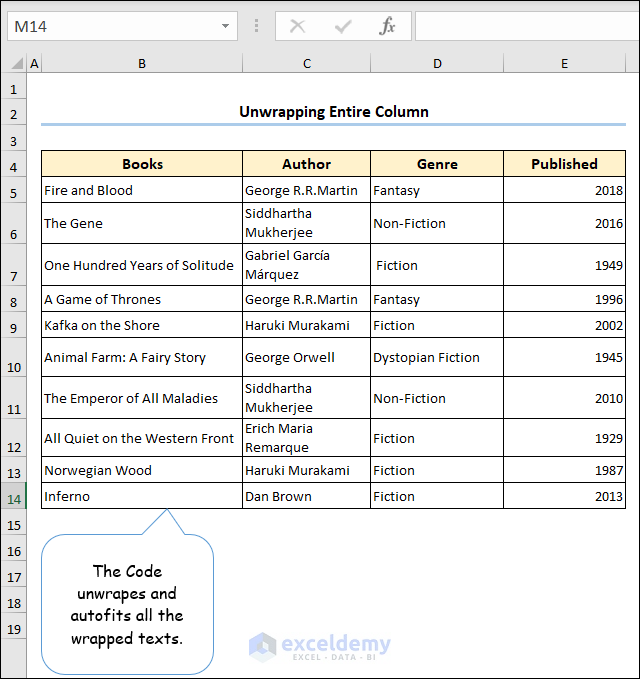Select the 'The Gene' cell
The width and height of the screenshot is (640, 679).
click(142, 223)
